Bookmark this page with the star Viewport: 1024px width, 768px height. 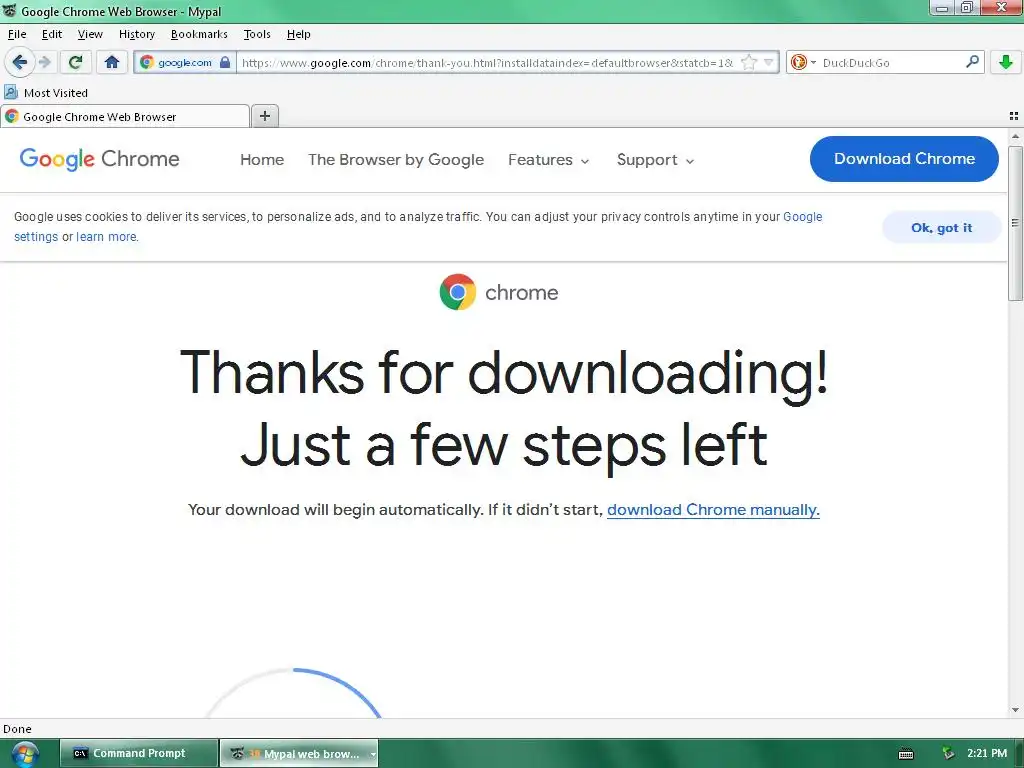(x=749, y=62)
